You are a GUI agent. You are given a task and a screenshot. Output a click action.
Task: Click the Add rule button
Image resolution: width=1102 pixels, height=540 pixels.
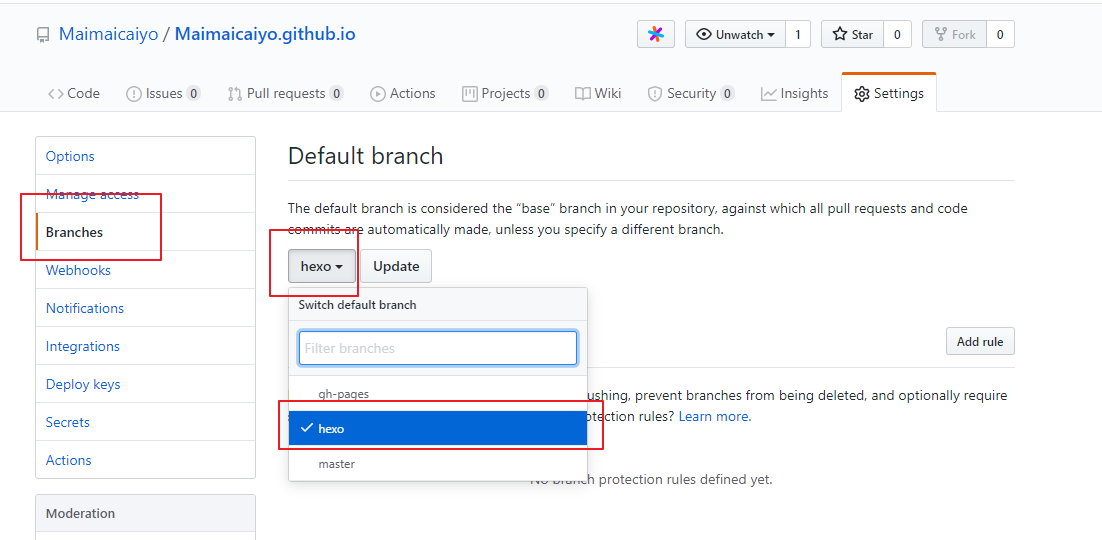coord(980,342)
